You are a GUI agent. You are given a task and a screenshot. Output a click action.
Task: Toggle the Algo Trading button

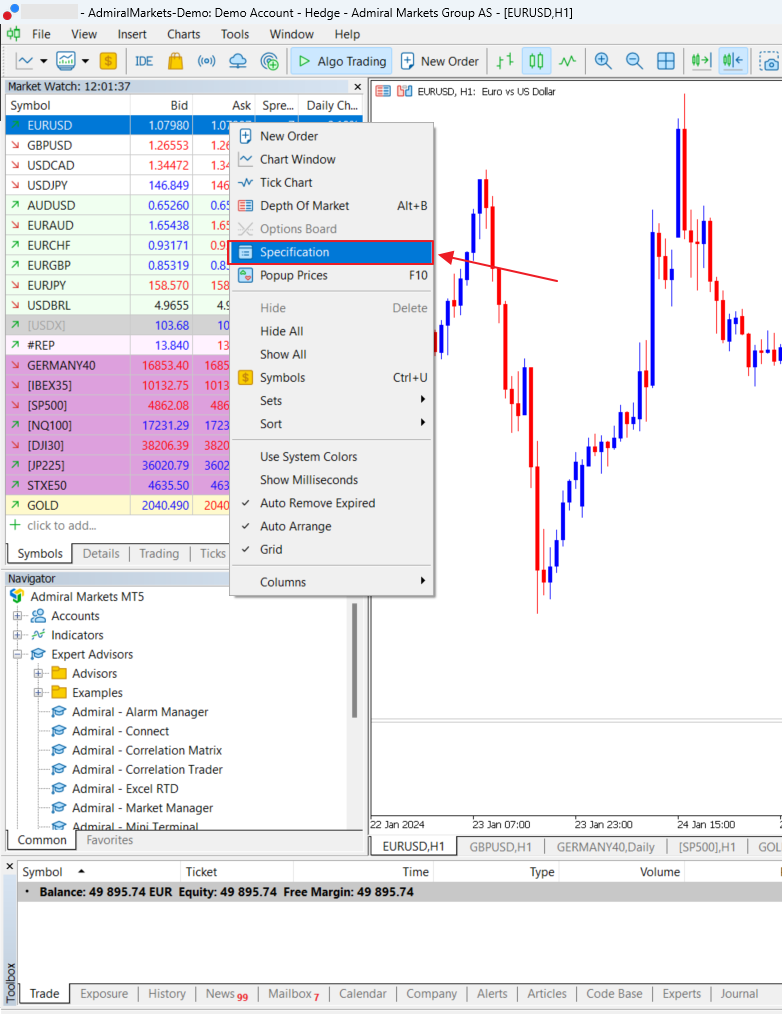click(342, 61)
